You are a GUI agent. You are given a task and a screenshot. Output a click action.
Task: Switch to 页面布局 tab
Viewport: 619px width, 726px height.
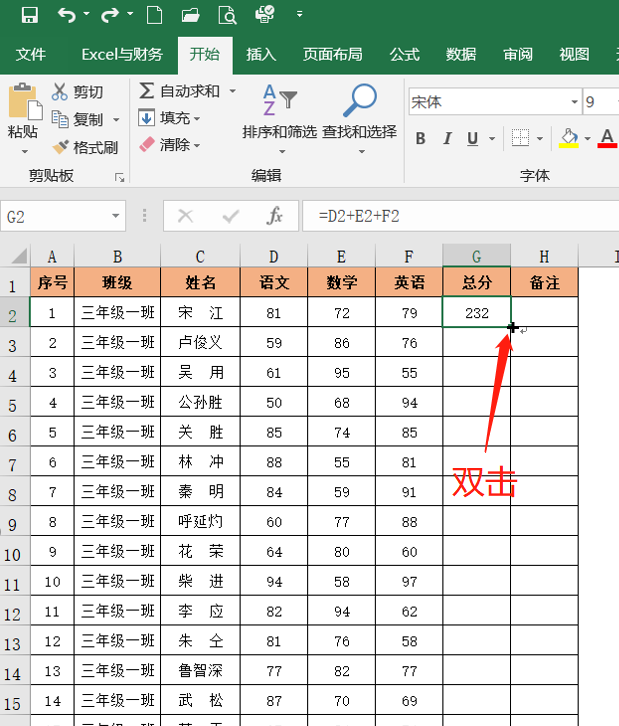[x=332, y=55]
